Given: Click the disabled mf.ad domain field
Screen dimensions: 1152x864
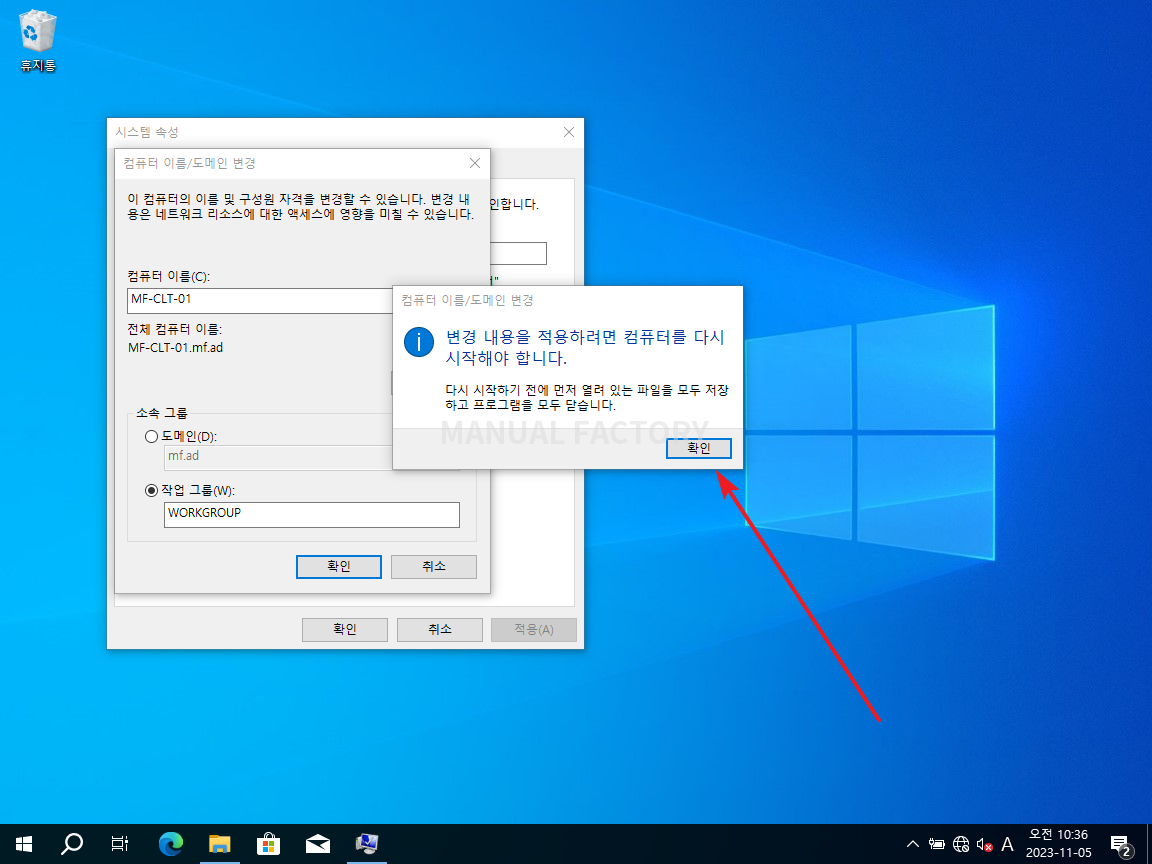Looking at the screenshot, I should coord(279,457).
